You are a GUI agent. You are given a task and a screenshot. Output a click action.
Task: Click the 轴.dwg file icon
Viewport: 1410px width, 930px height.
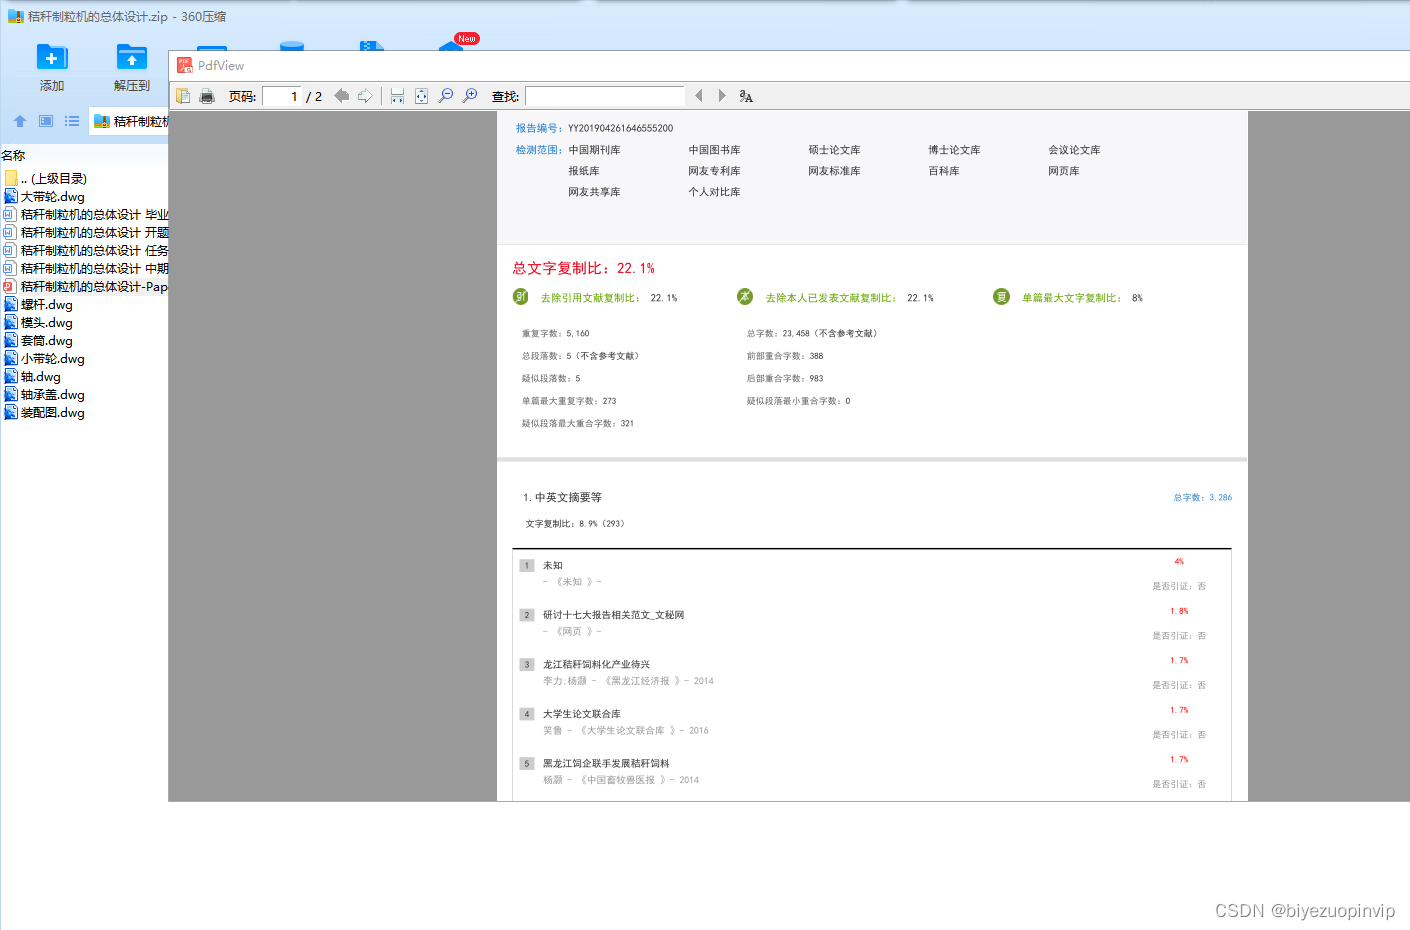pyautogui.click(x=11, y=377)
